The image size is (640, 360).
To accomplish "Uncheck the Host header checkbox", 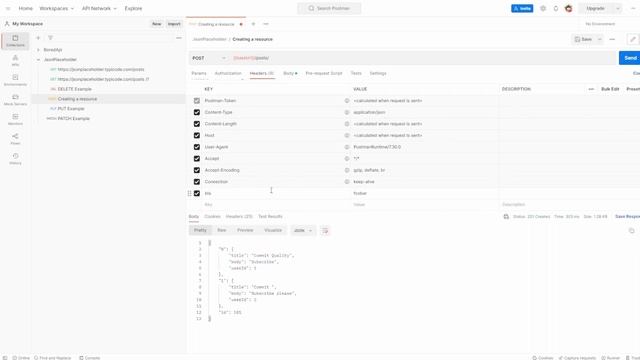I will click(197, 135).
